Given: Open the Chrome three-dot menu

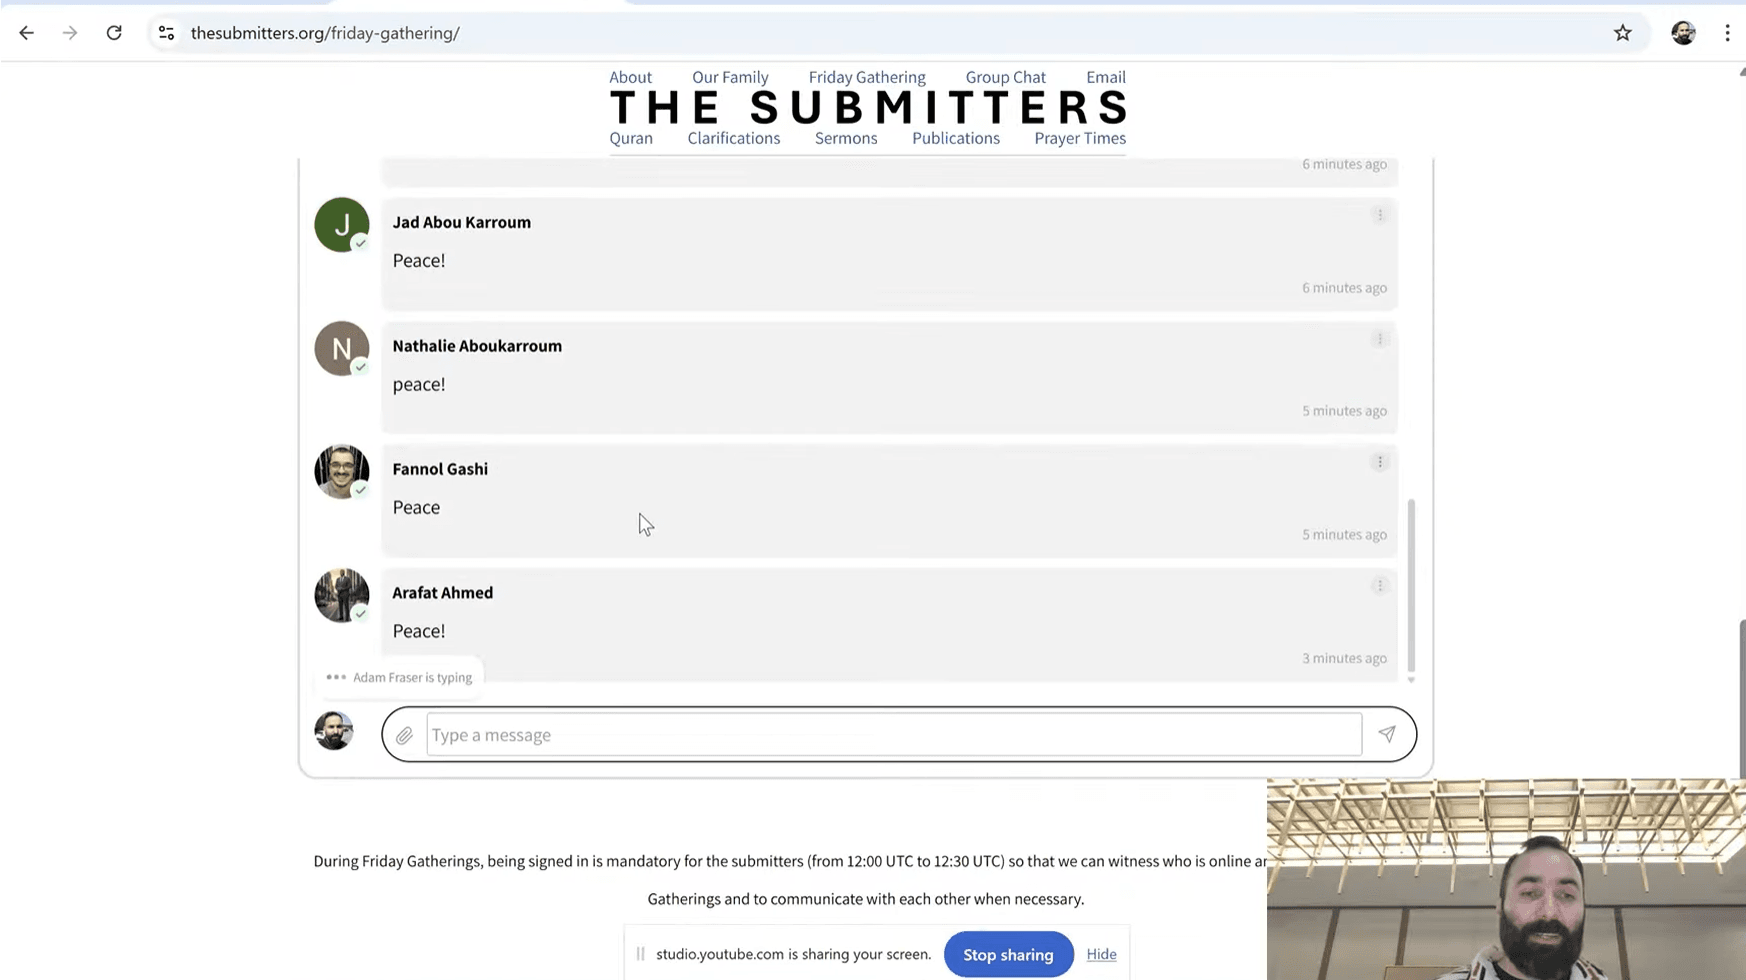Looking at the screenshot, I should [1727, 33].
